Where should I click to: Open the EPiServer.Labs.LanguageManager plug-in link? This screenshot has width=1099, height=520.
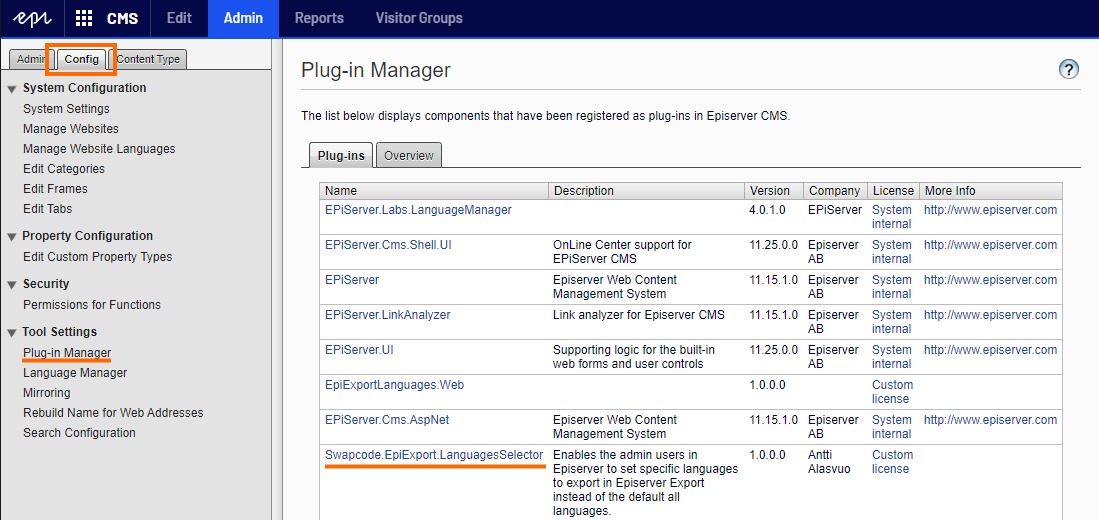(x=418, y=210)
